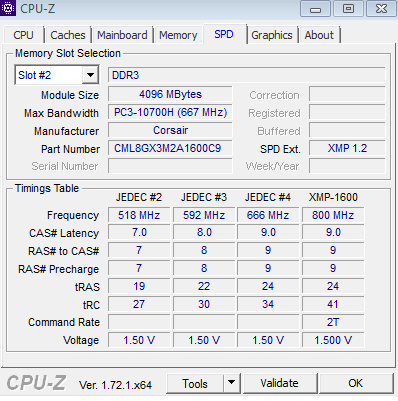Select the 666 MHz frequency cell
The image size is (398, 401).
[268, 215]
